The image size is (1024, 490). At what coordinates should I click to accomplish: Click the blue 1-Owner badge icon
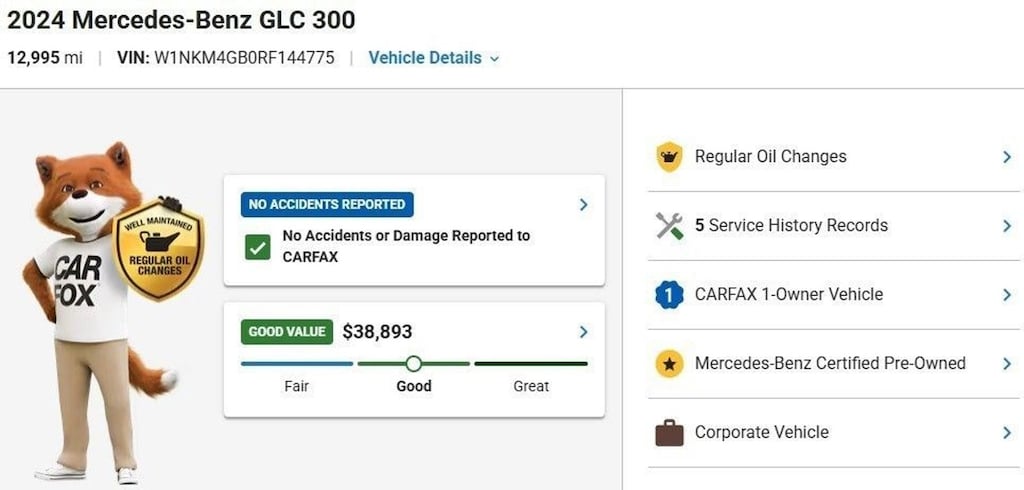669,295
